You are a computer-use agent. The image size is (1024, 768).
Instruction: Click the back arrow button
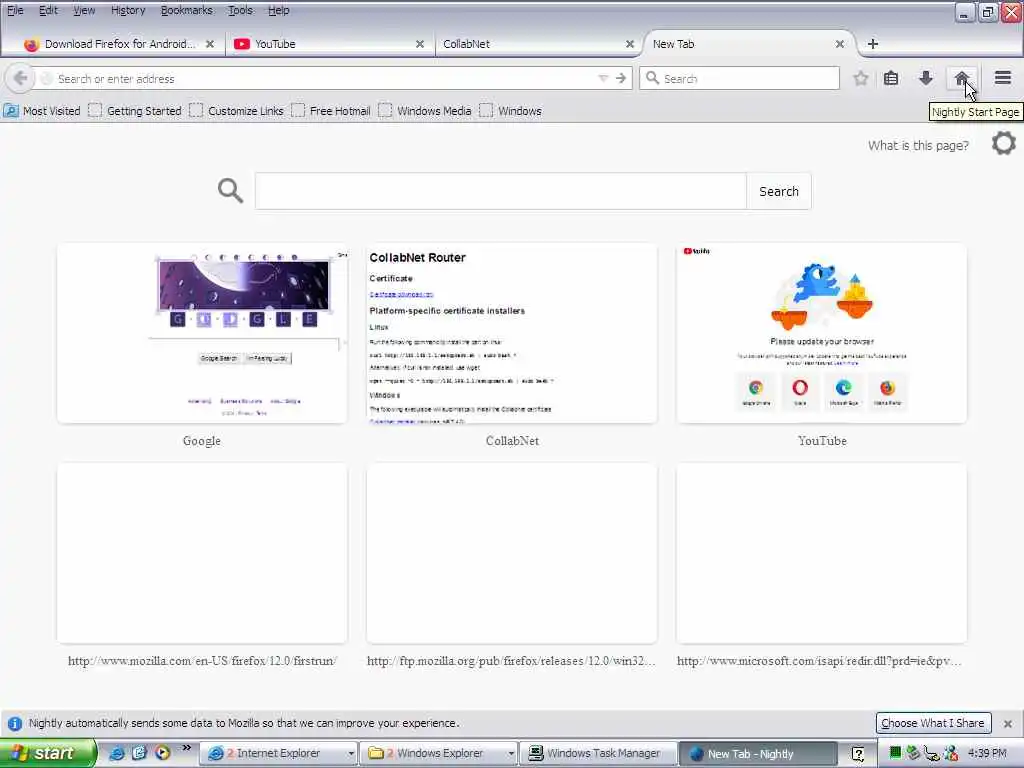pyautogui.click(x=20, y=78)
